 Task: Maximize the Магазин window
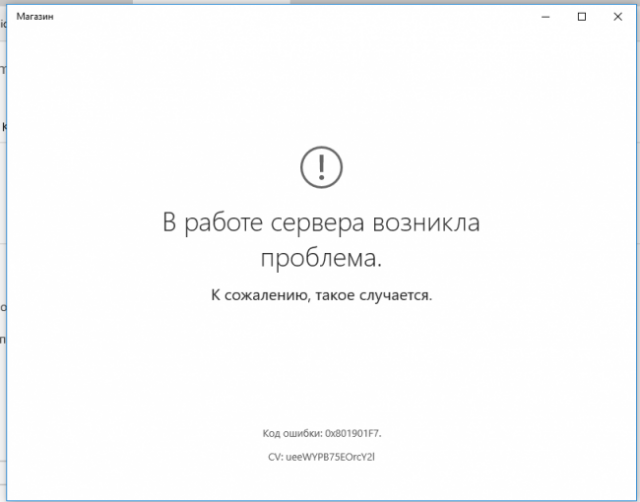coord(582,17)
